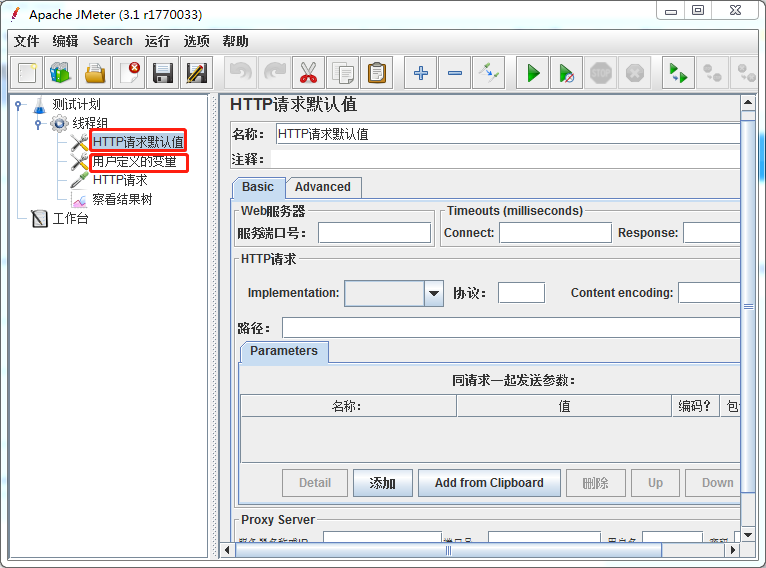The height and width of the screenshot is (568, 766).
Task: Select 用户定义的变量 in the tree
Action: pos(135,162)
